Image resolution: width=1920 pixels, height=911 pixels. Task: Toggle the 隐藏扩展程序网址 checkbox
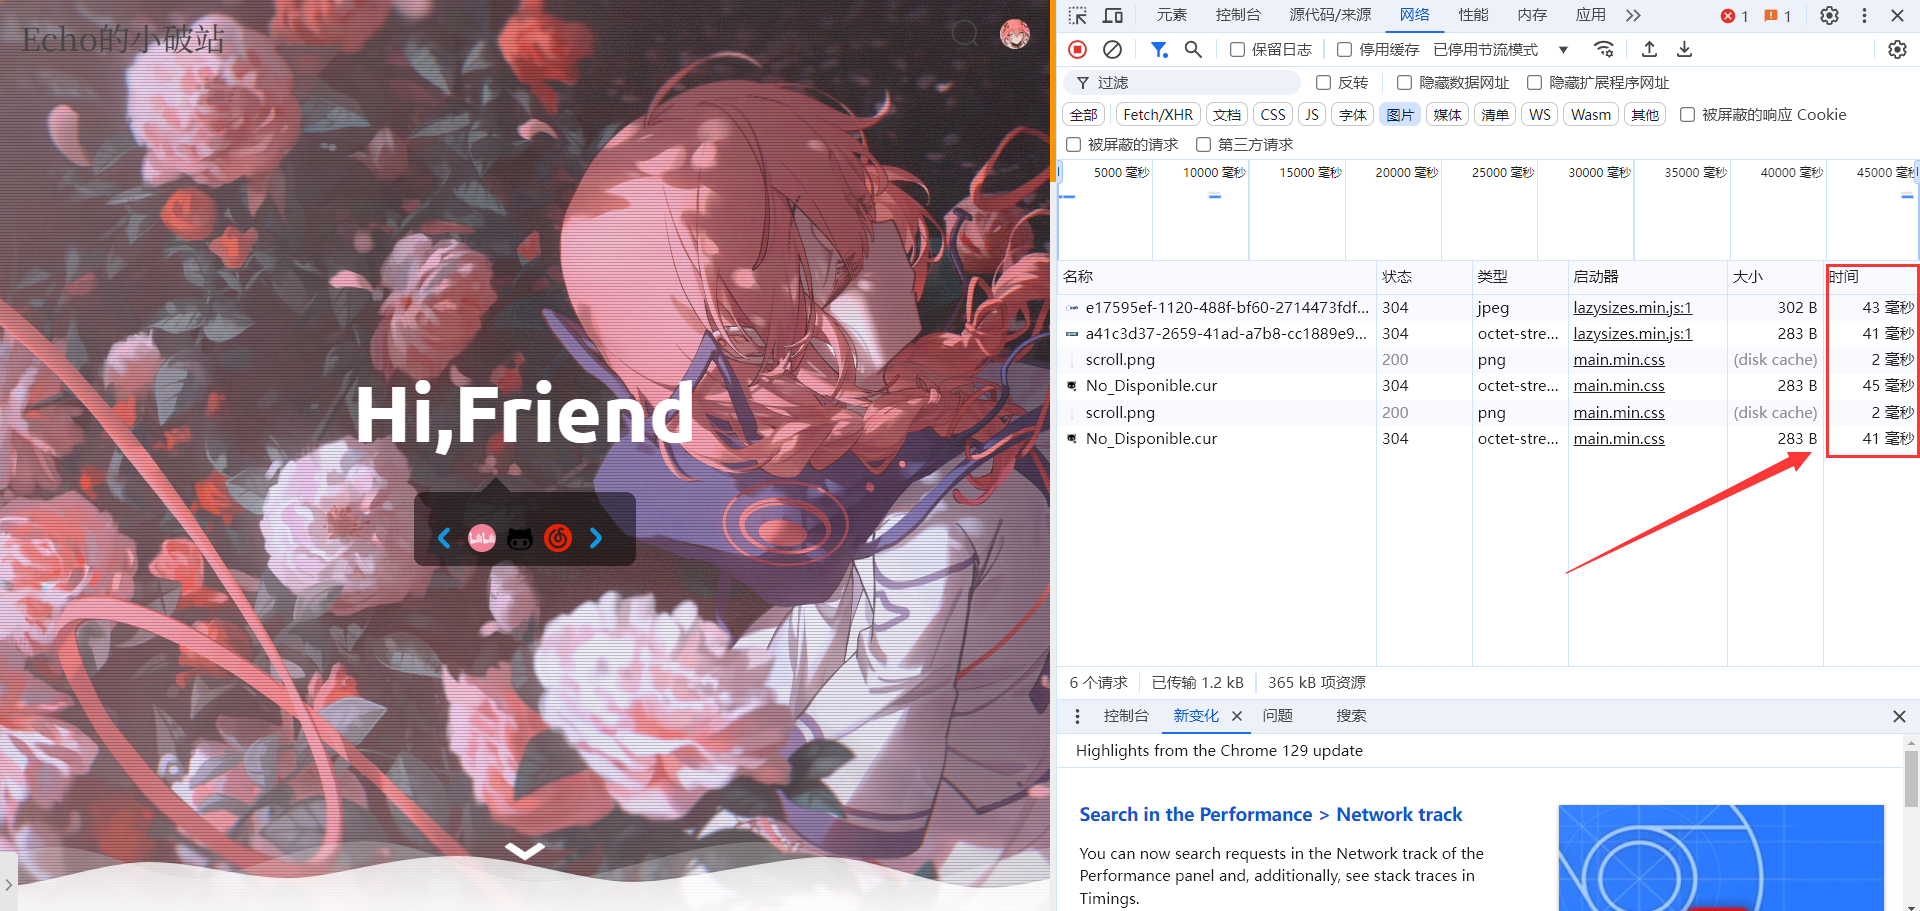tap(1534, 82)
